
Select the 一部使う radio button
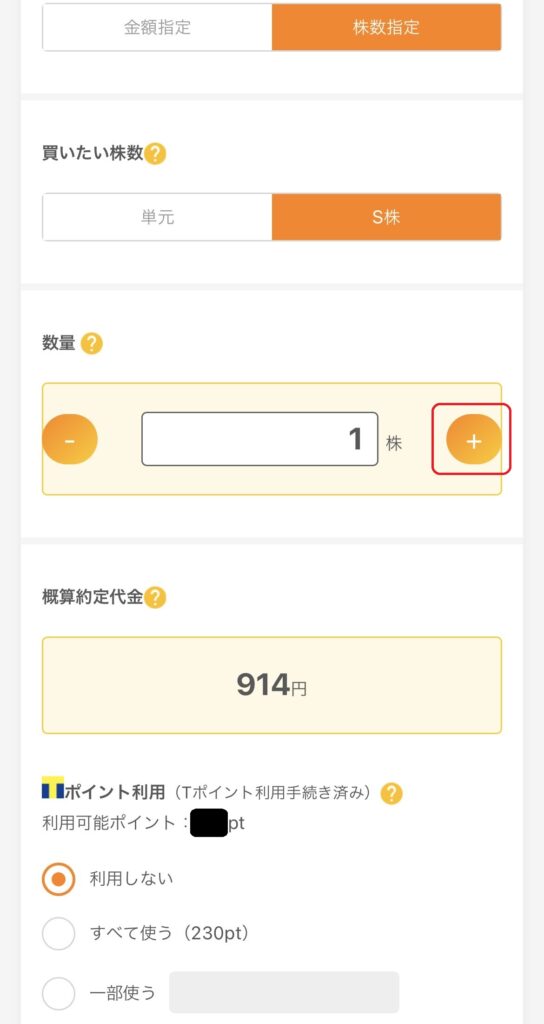tap(59, 993)
